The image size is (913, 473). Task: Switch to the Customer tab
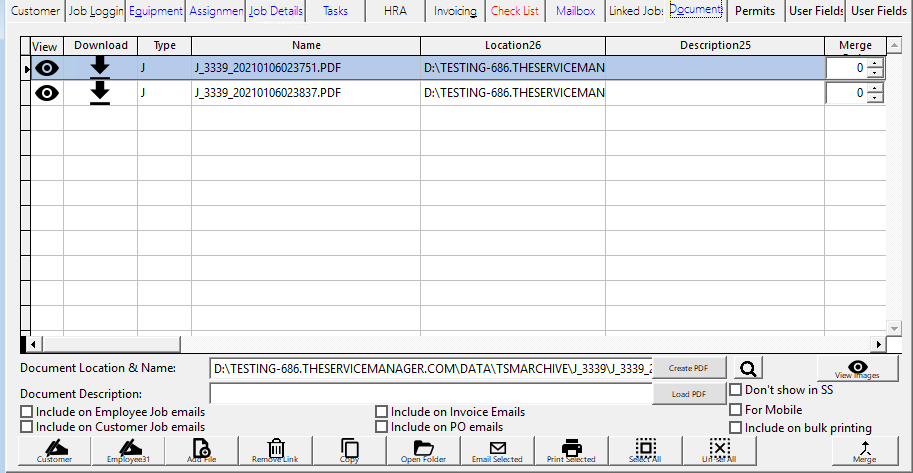[36, 11]
